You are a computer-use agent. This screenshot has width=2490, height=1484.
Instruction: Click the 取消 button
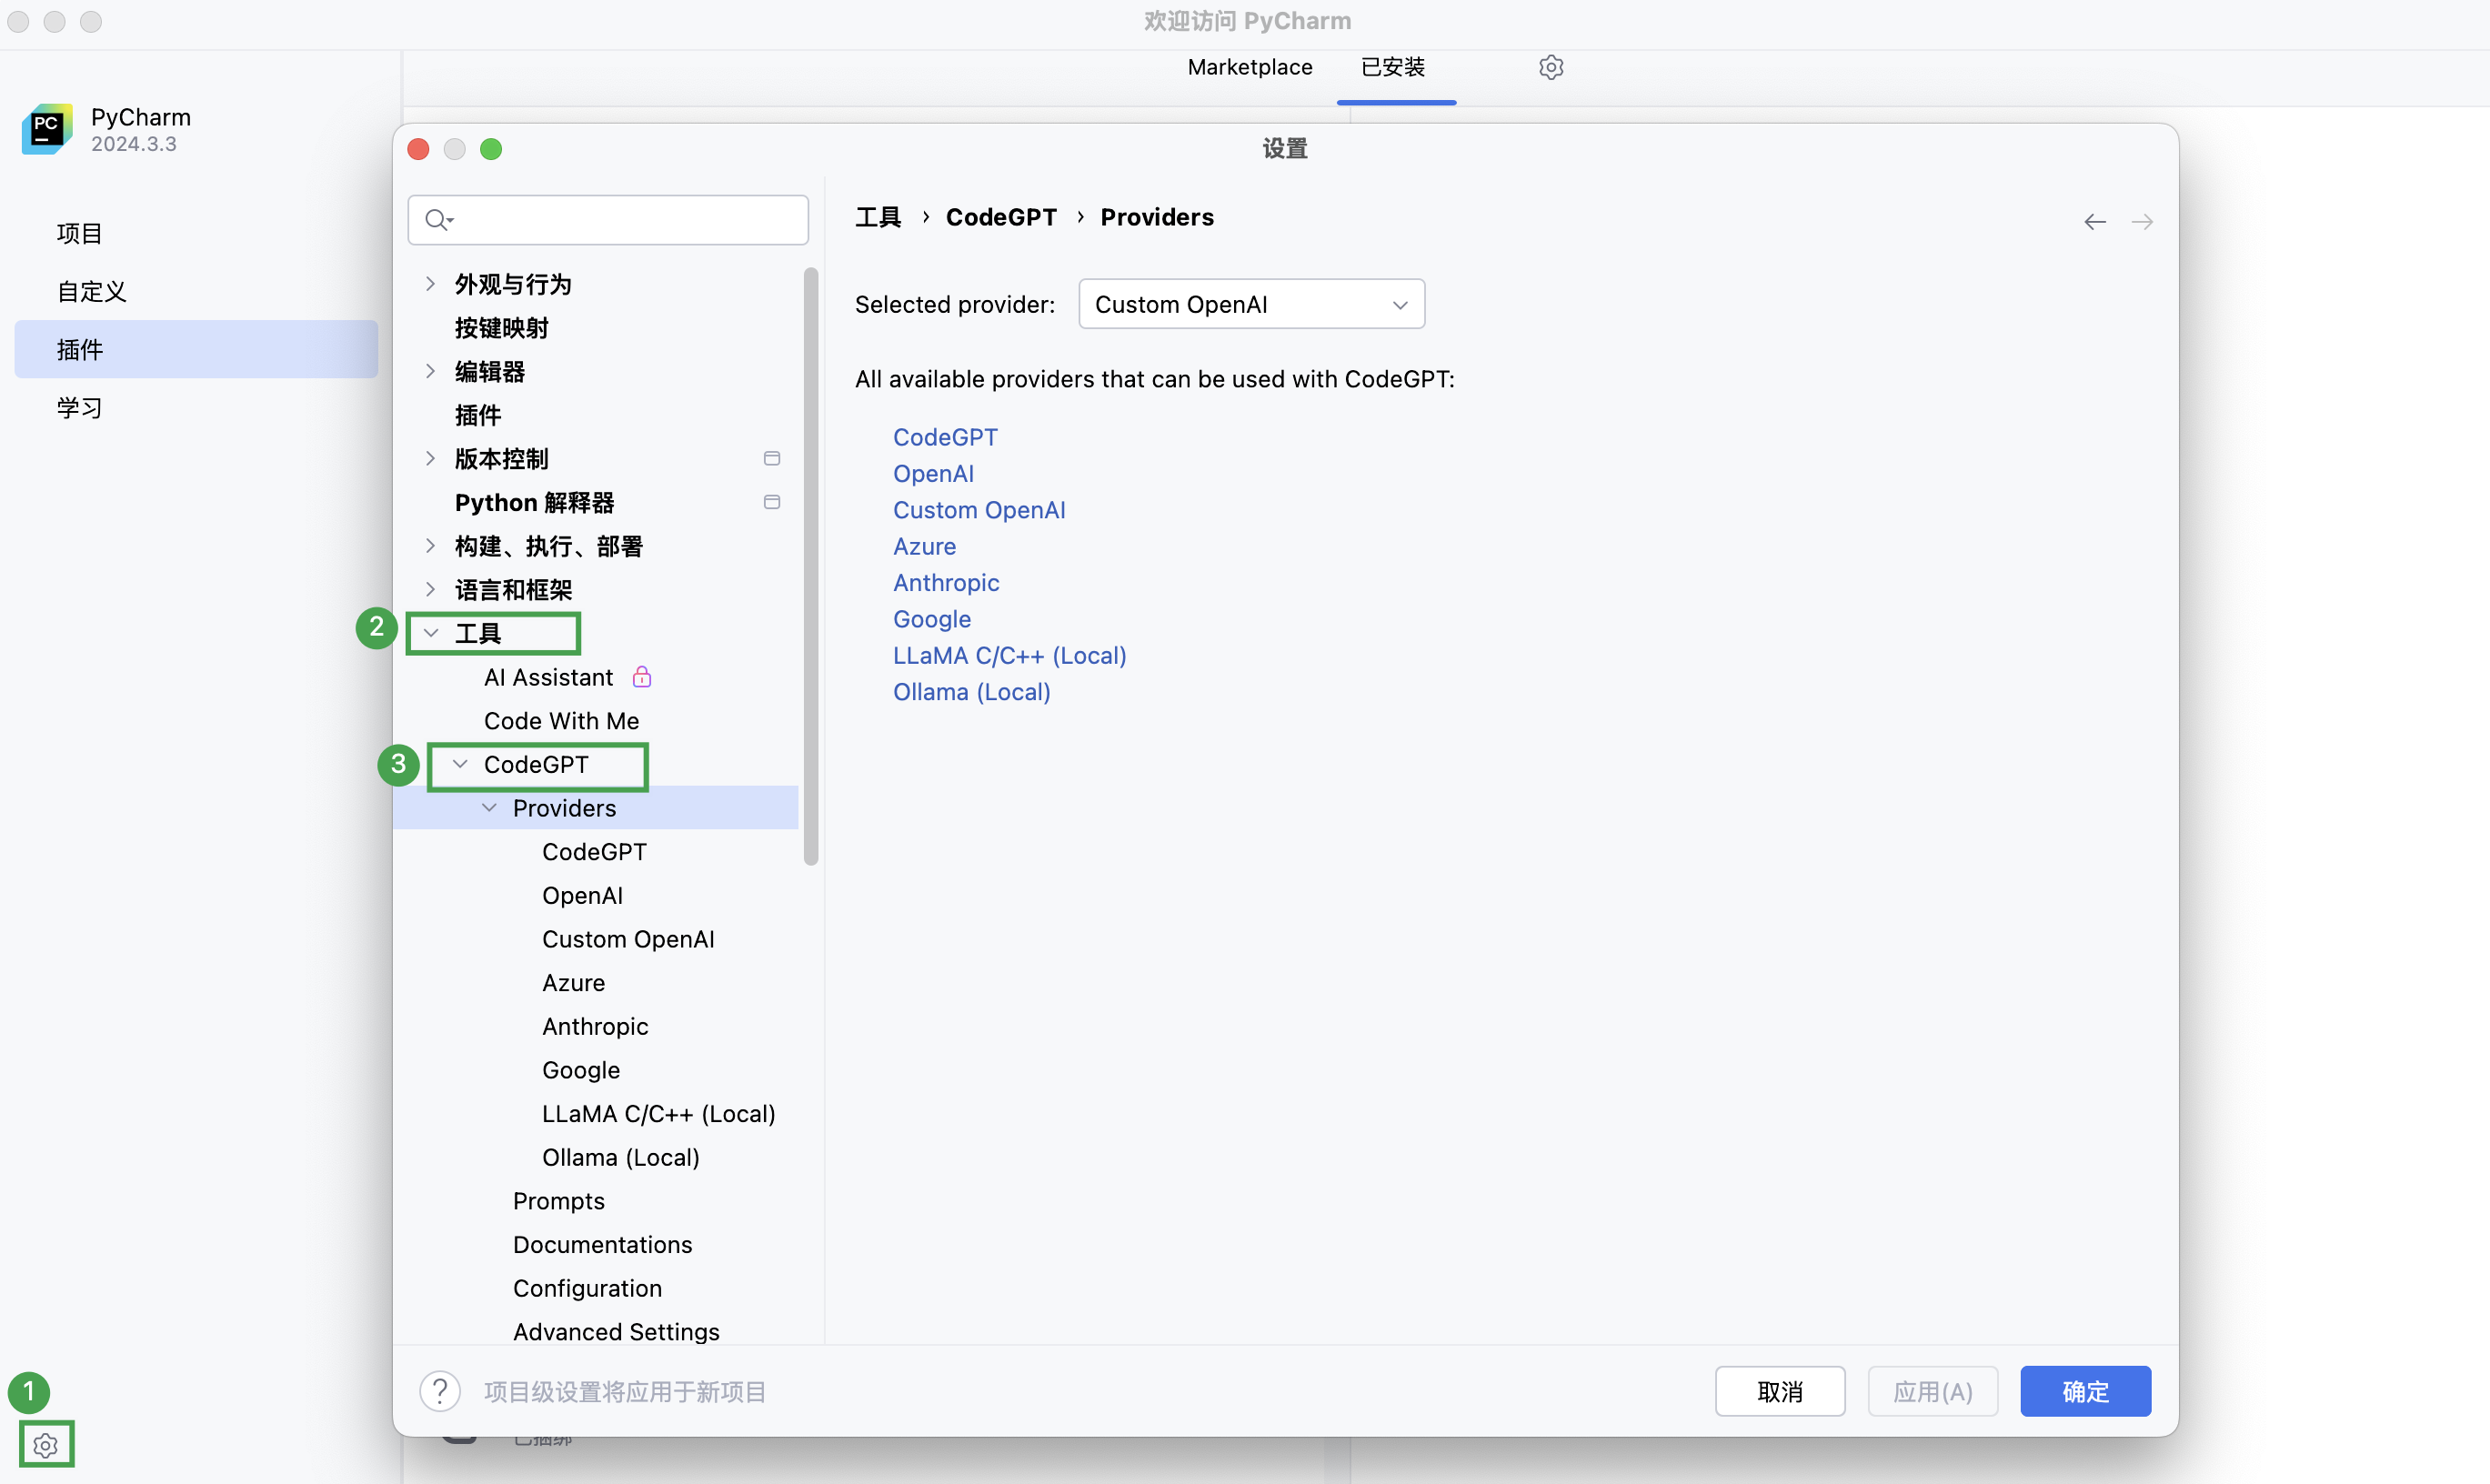coord(1780,1391)
